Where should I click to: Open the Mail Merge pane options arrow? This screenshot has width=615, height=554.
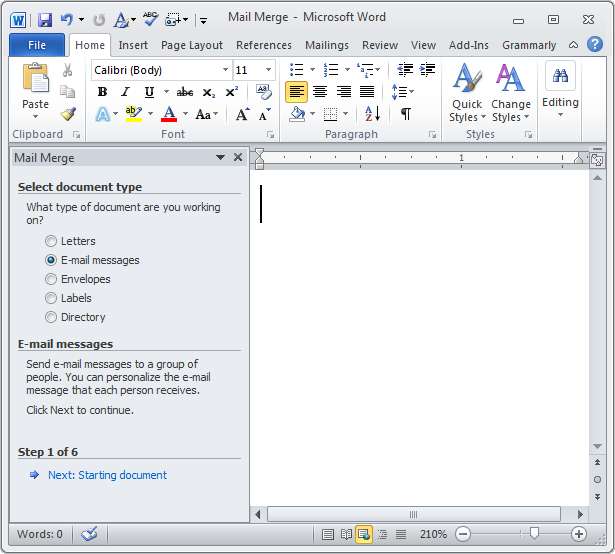(220, 157)
